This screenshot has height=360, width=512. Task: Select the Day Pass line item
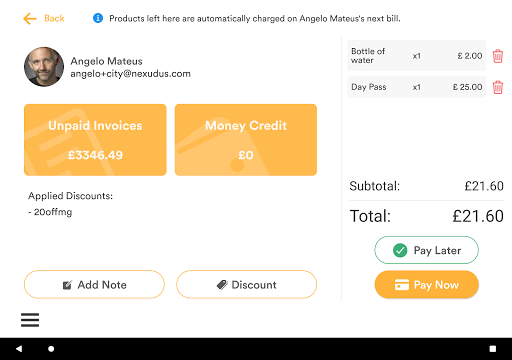coord(416,87)
